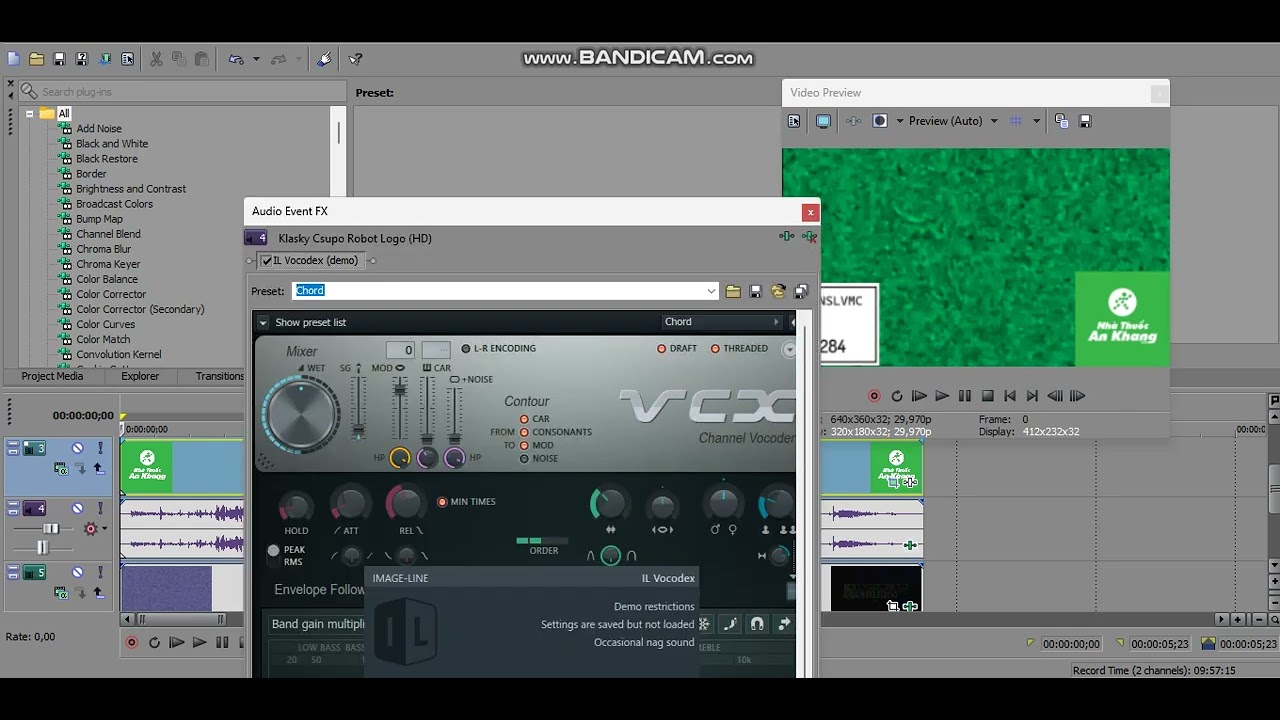Pause playback in Video Preview
1280x720 pixels.
(x=964, y=396)
